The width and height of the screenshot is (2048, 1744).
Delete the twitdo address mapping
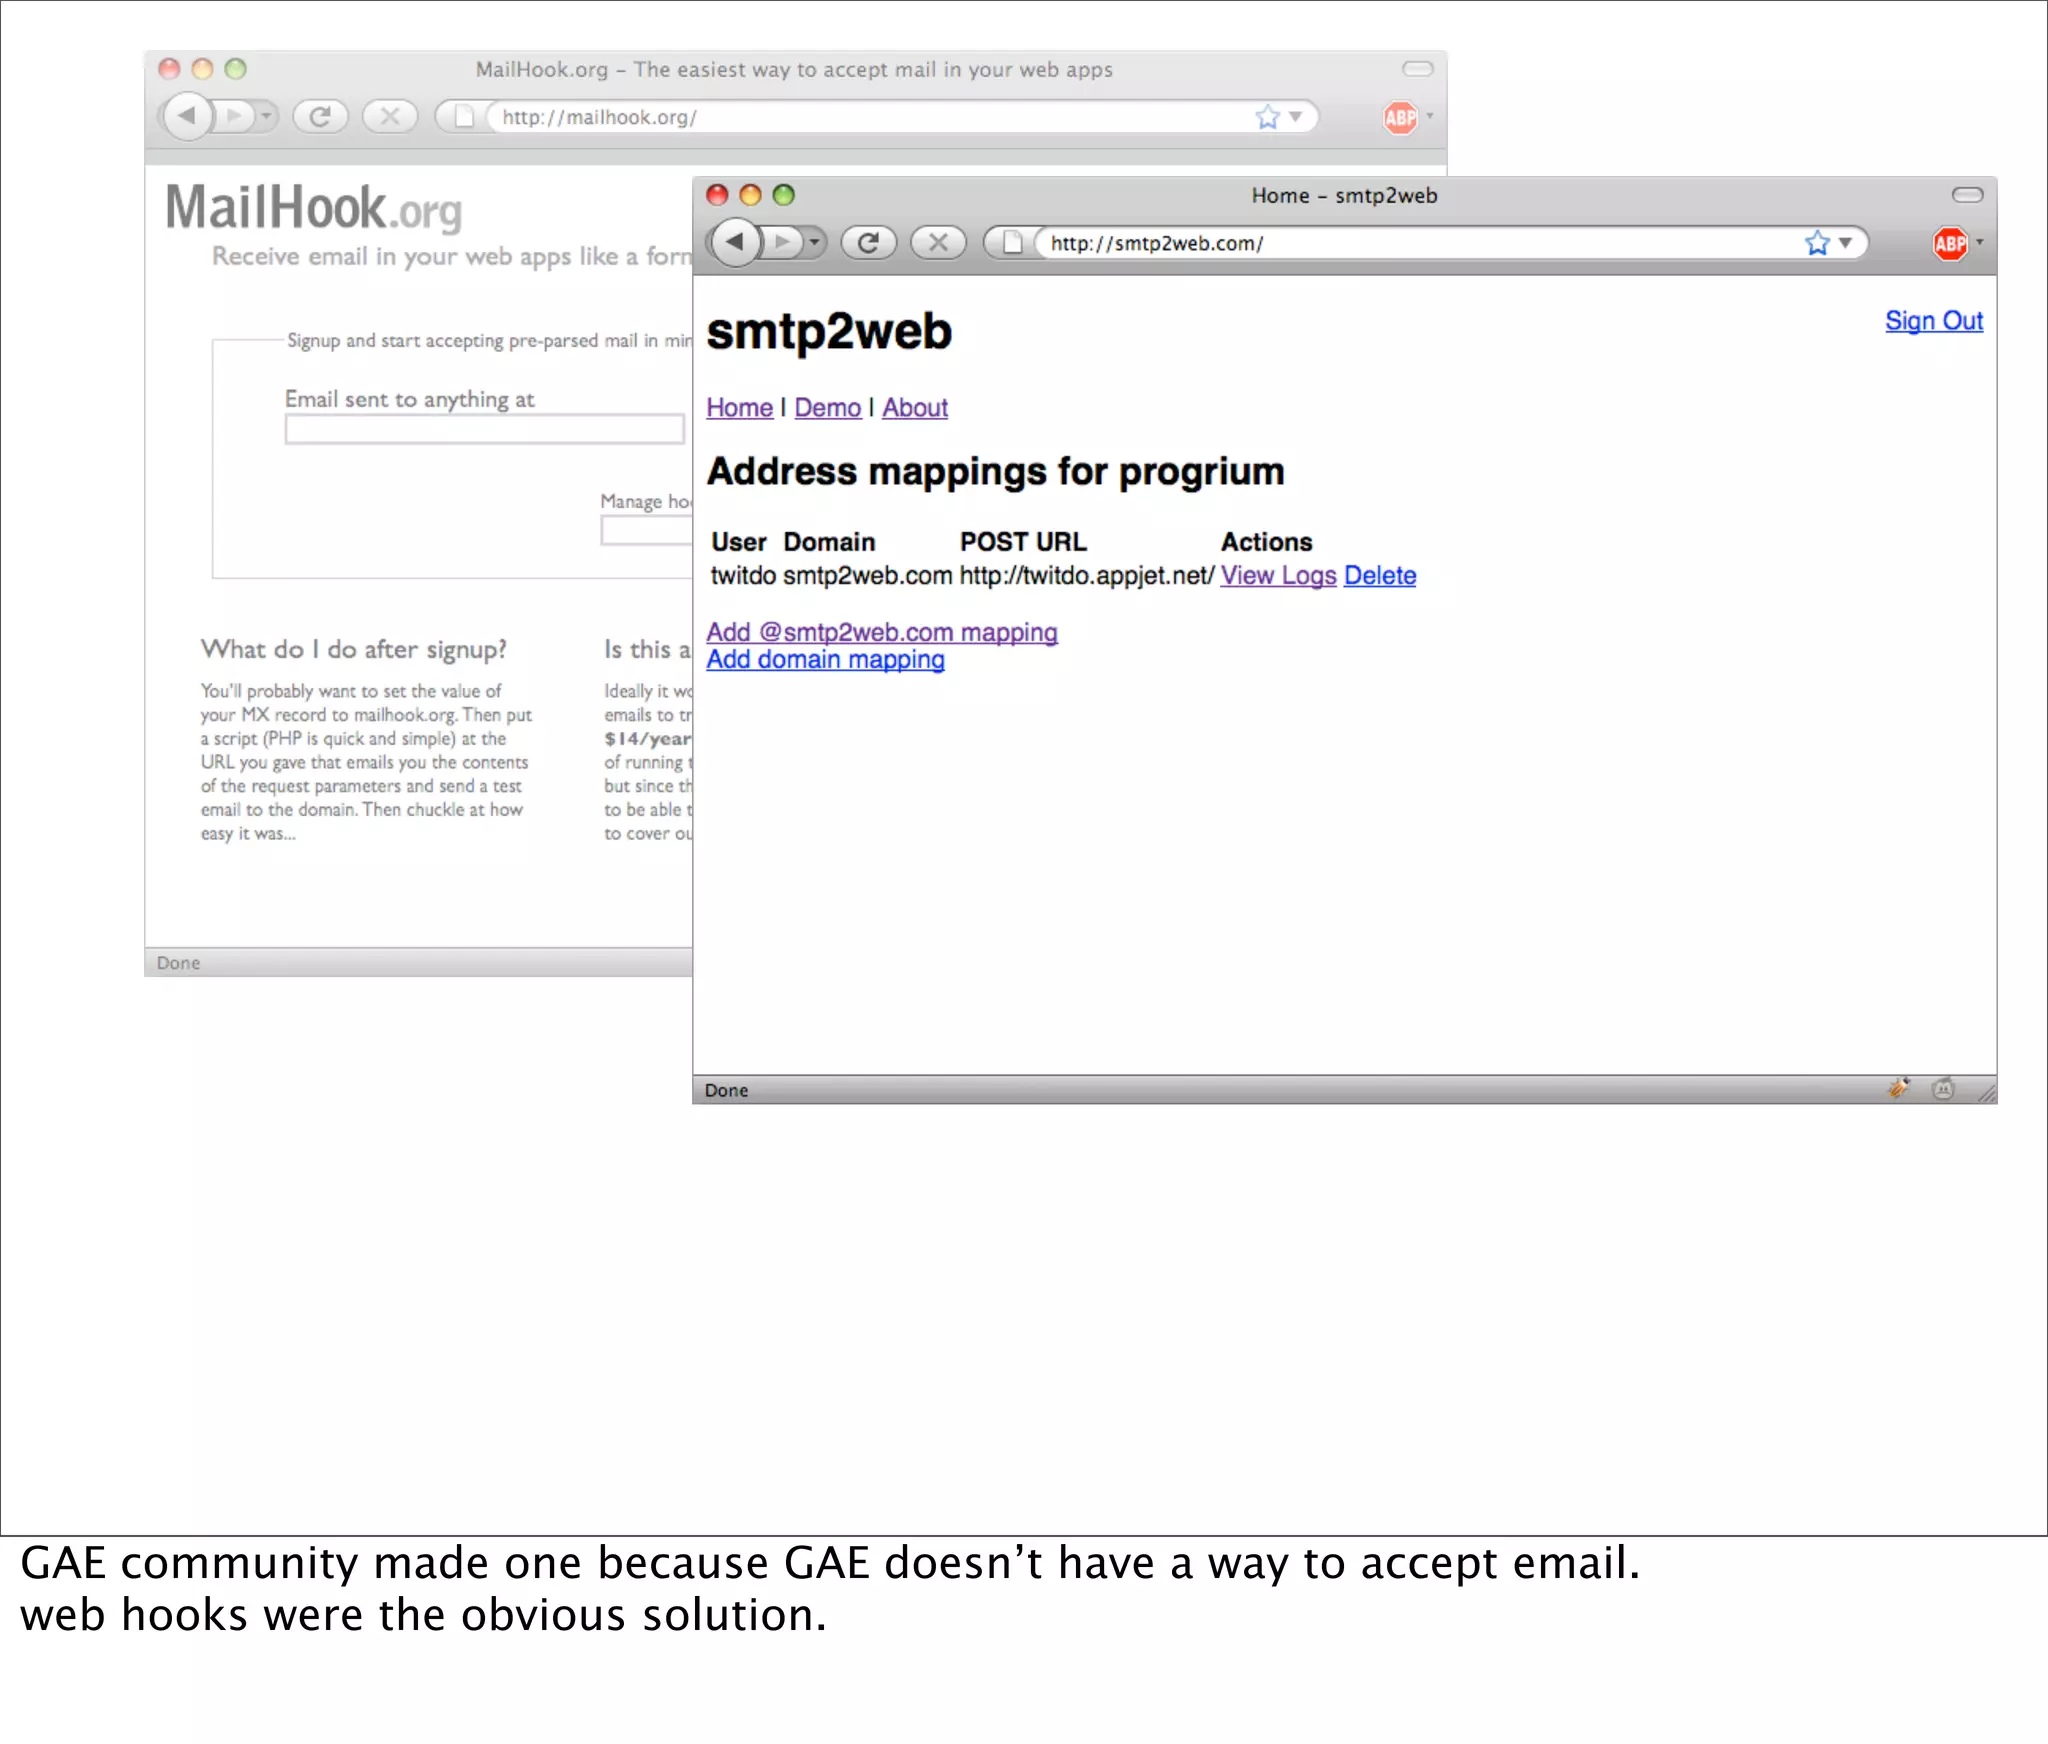pyautogui.click(x=1379, y=576)
